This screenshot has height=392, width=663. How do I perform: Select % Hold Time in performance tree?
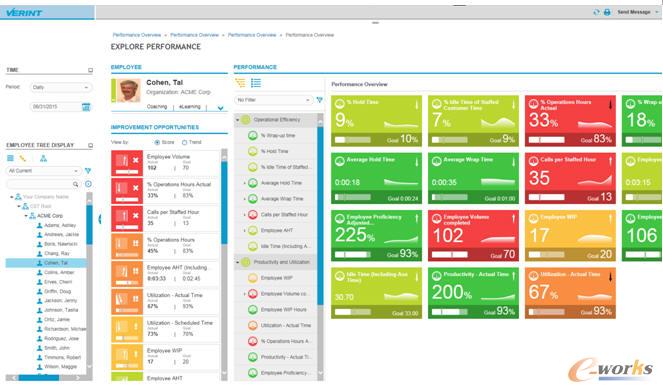pyautogui.click(x=274, y=151)
